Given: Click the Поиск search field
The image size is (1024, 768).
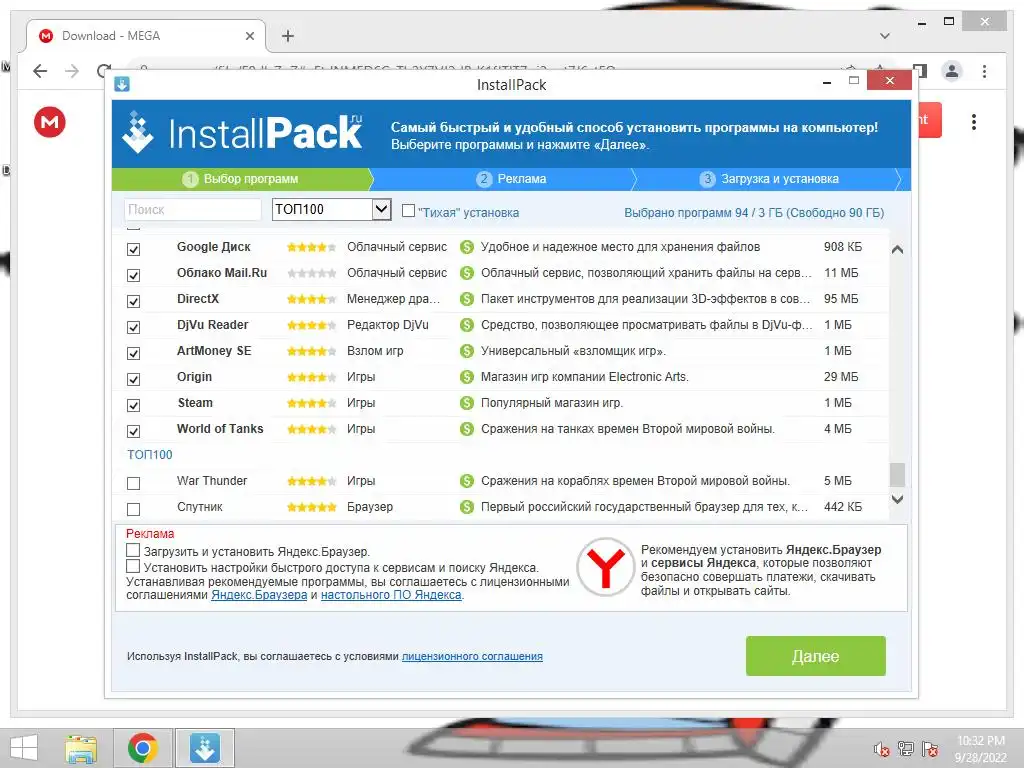Looking at the screenshot, I should coord(193,210).
